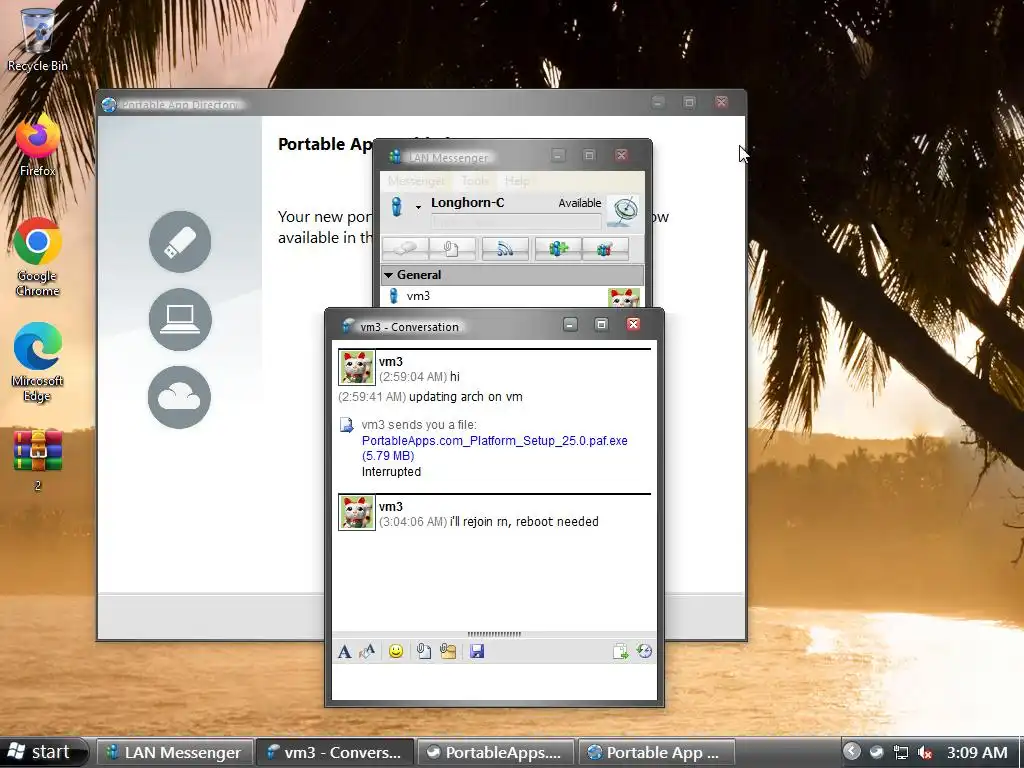
Task: Click the Available status label
Action: (x=579, y=203)
